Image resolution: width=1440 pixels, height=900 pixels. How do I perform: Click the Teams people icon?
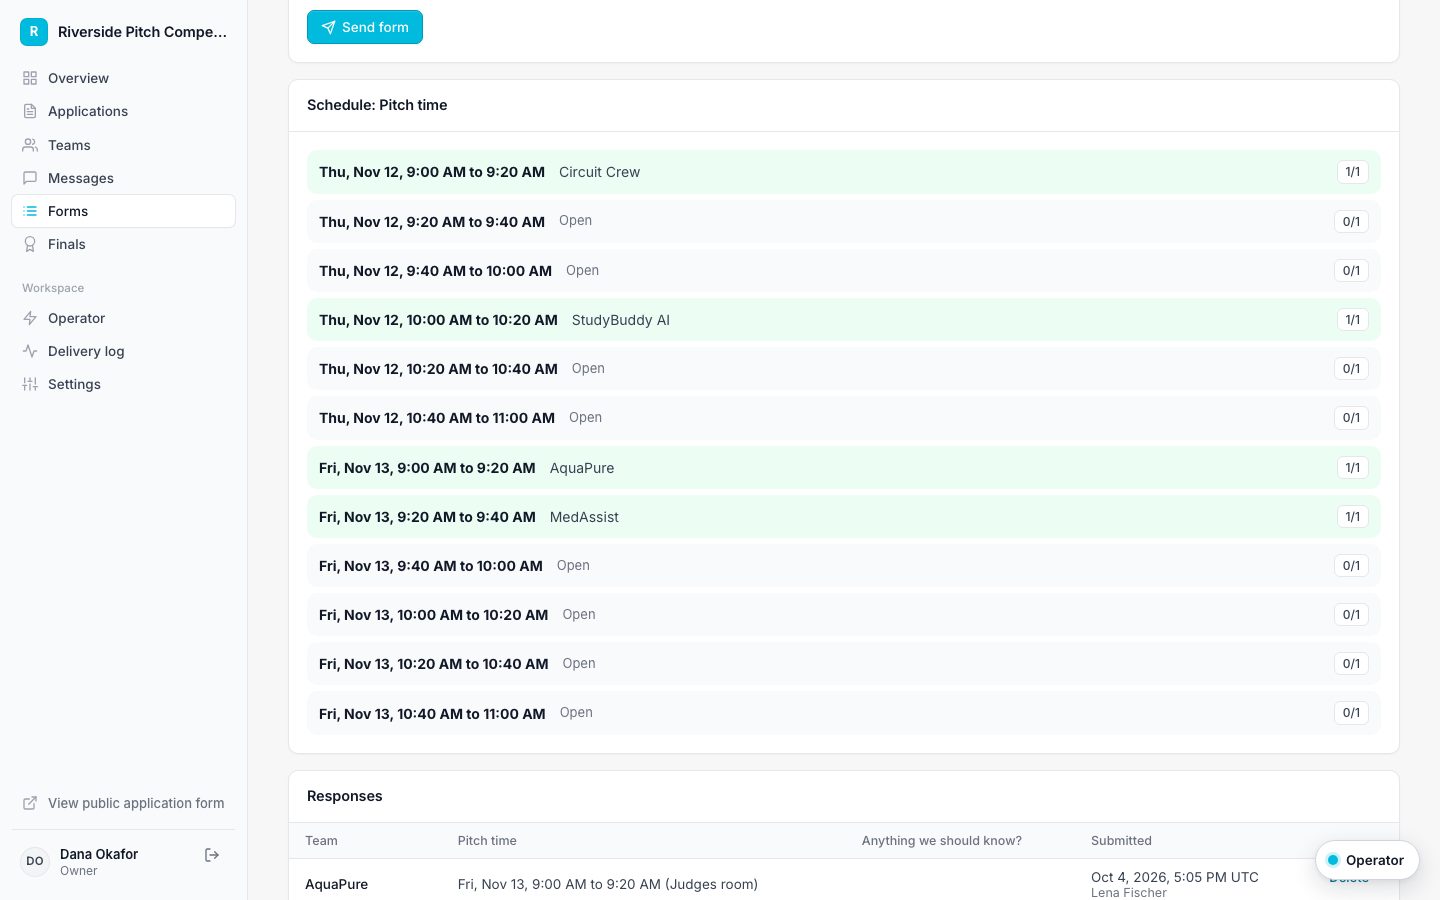(30, 145)
